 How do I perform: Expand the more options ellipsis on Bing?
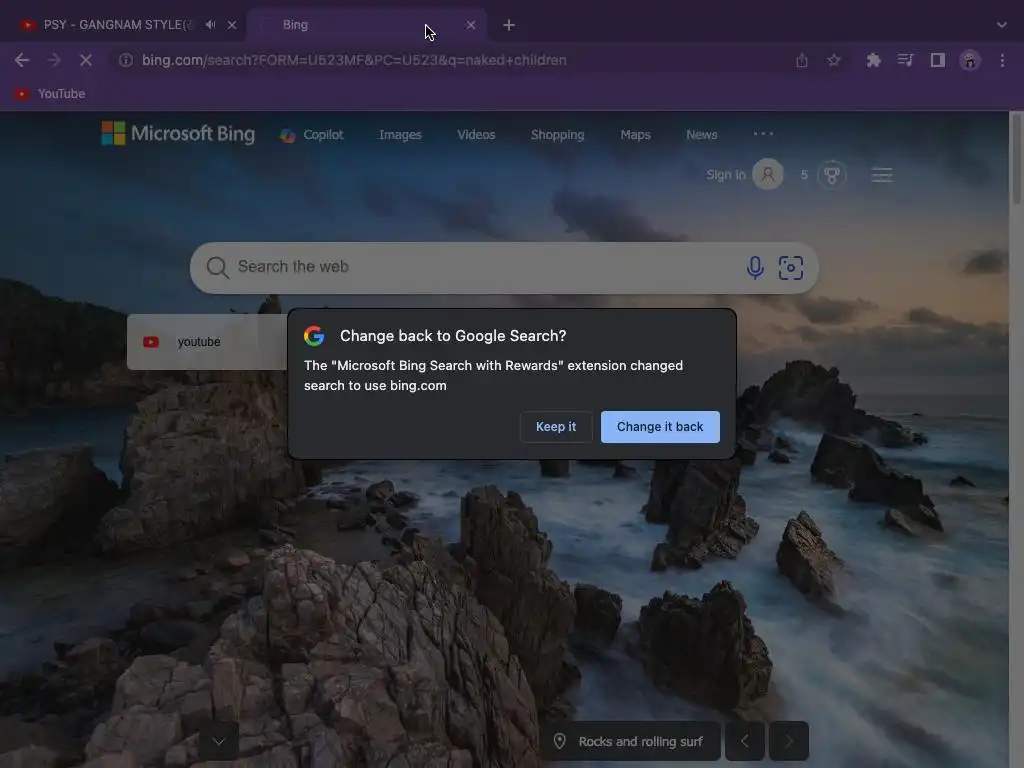763,133
